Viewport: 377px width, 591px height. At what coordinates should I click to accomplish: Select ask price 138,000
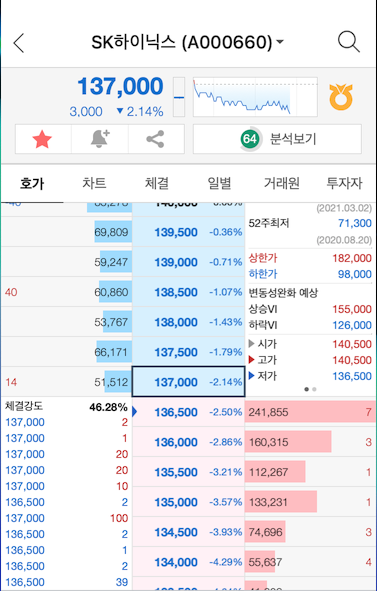tap(188, 322)
